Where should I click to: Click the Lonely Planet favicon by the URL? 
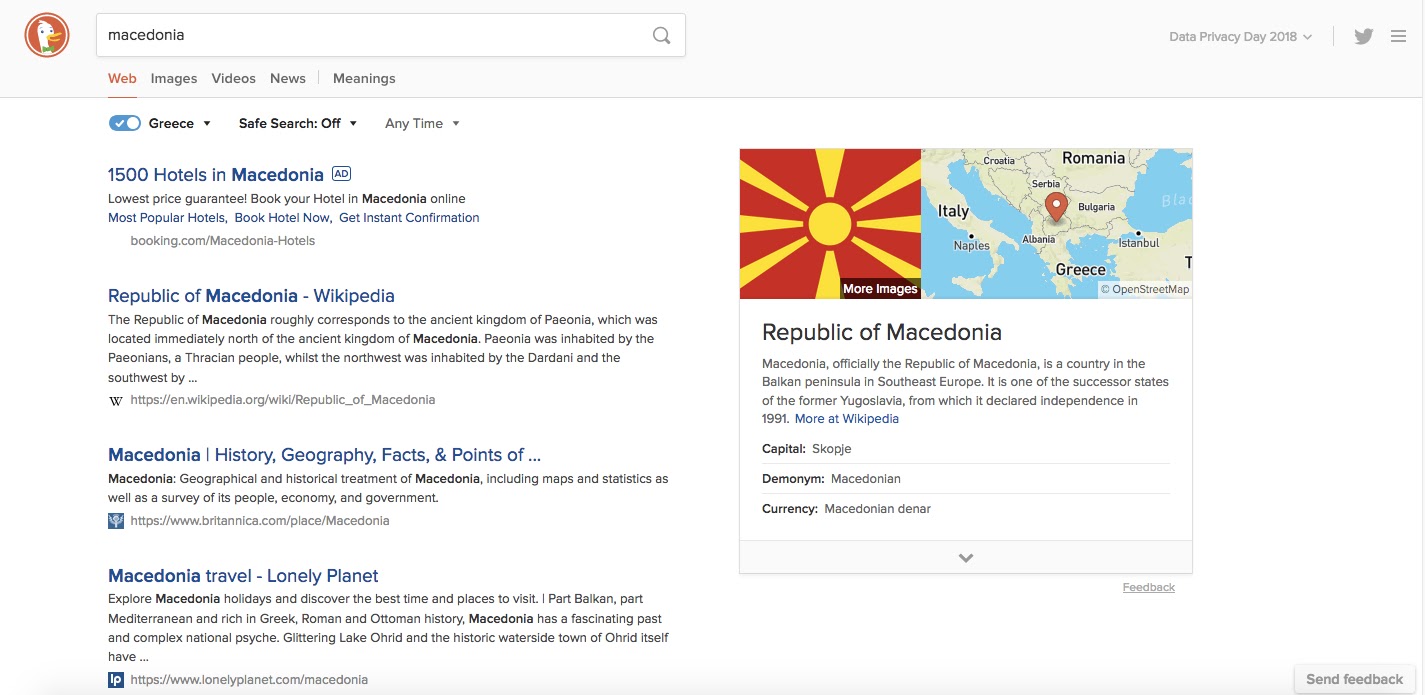[x=116, y=680]
